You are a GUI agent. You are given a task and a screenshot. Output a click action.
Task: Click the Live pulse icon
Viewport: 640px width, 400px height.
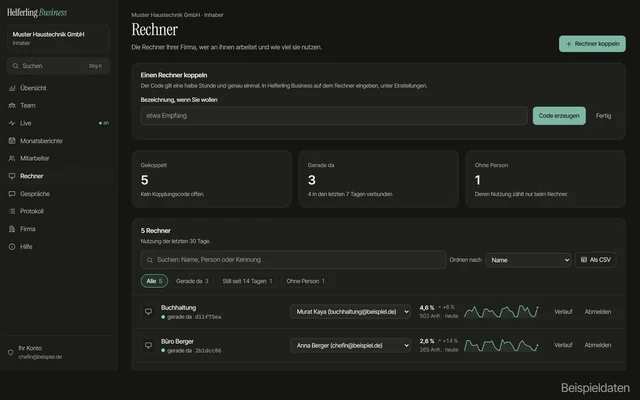click(x=12, y=123)
